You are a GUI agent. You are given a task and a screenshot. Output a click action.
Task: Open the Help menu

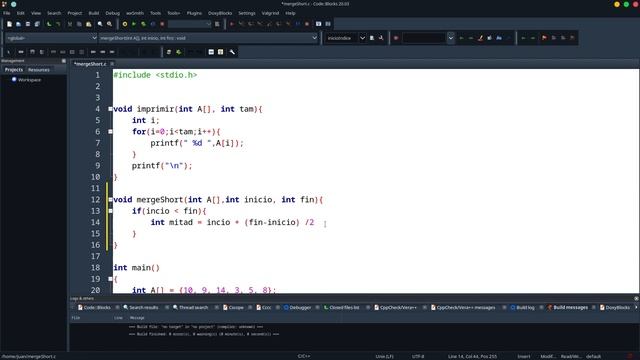(290, 13)
